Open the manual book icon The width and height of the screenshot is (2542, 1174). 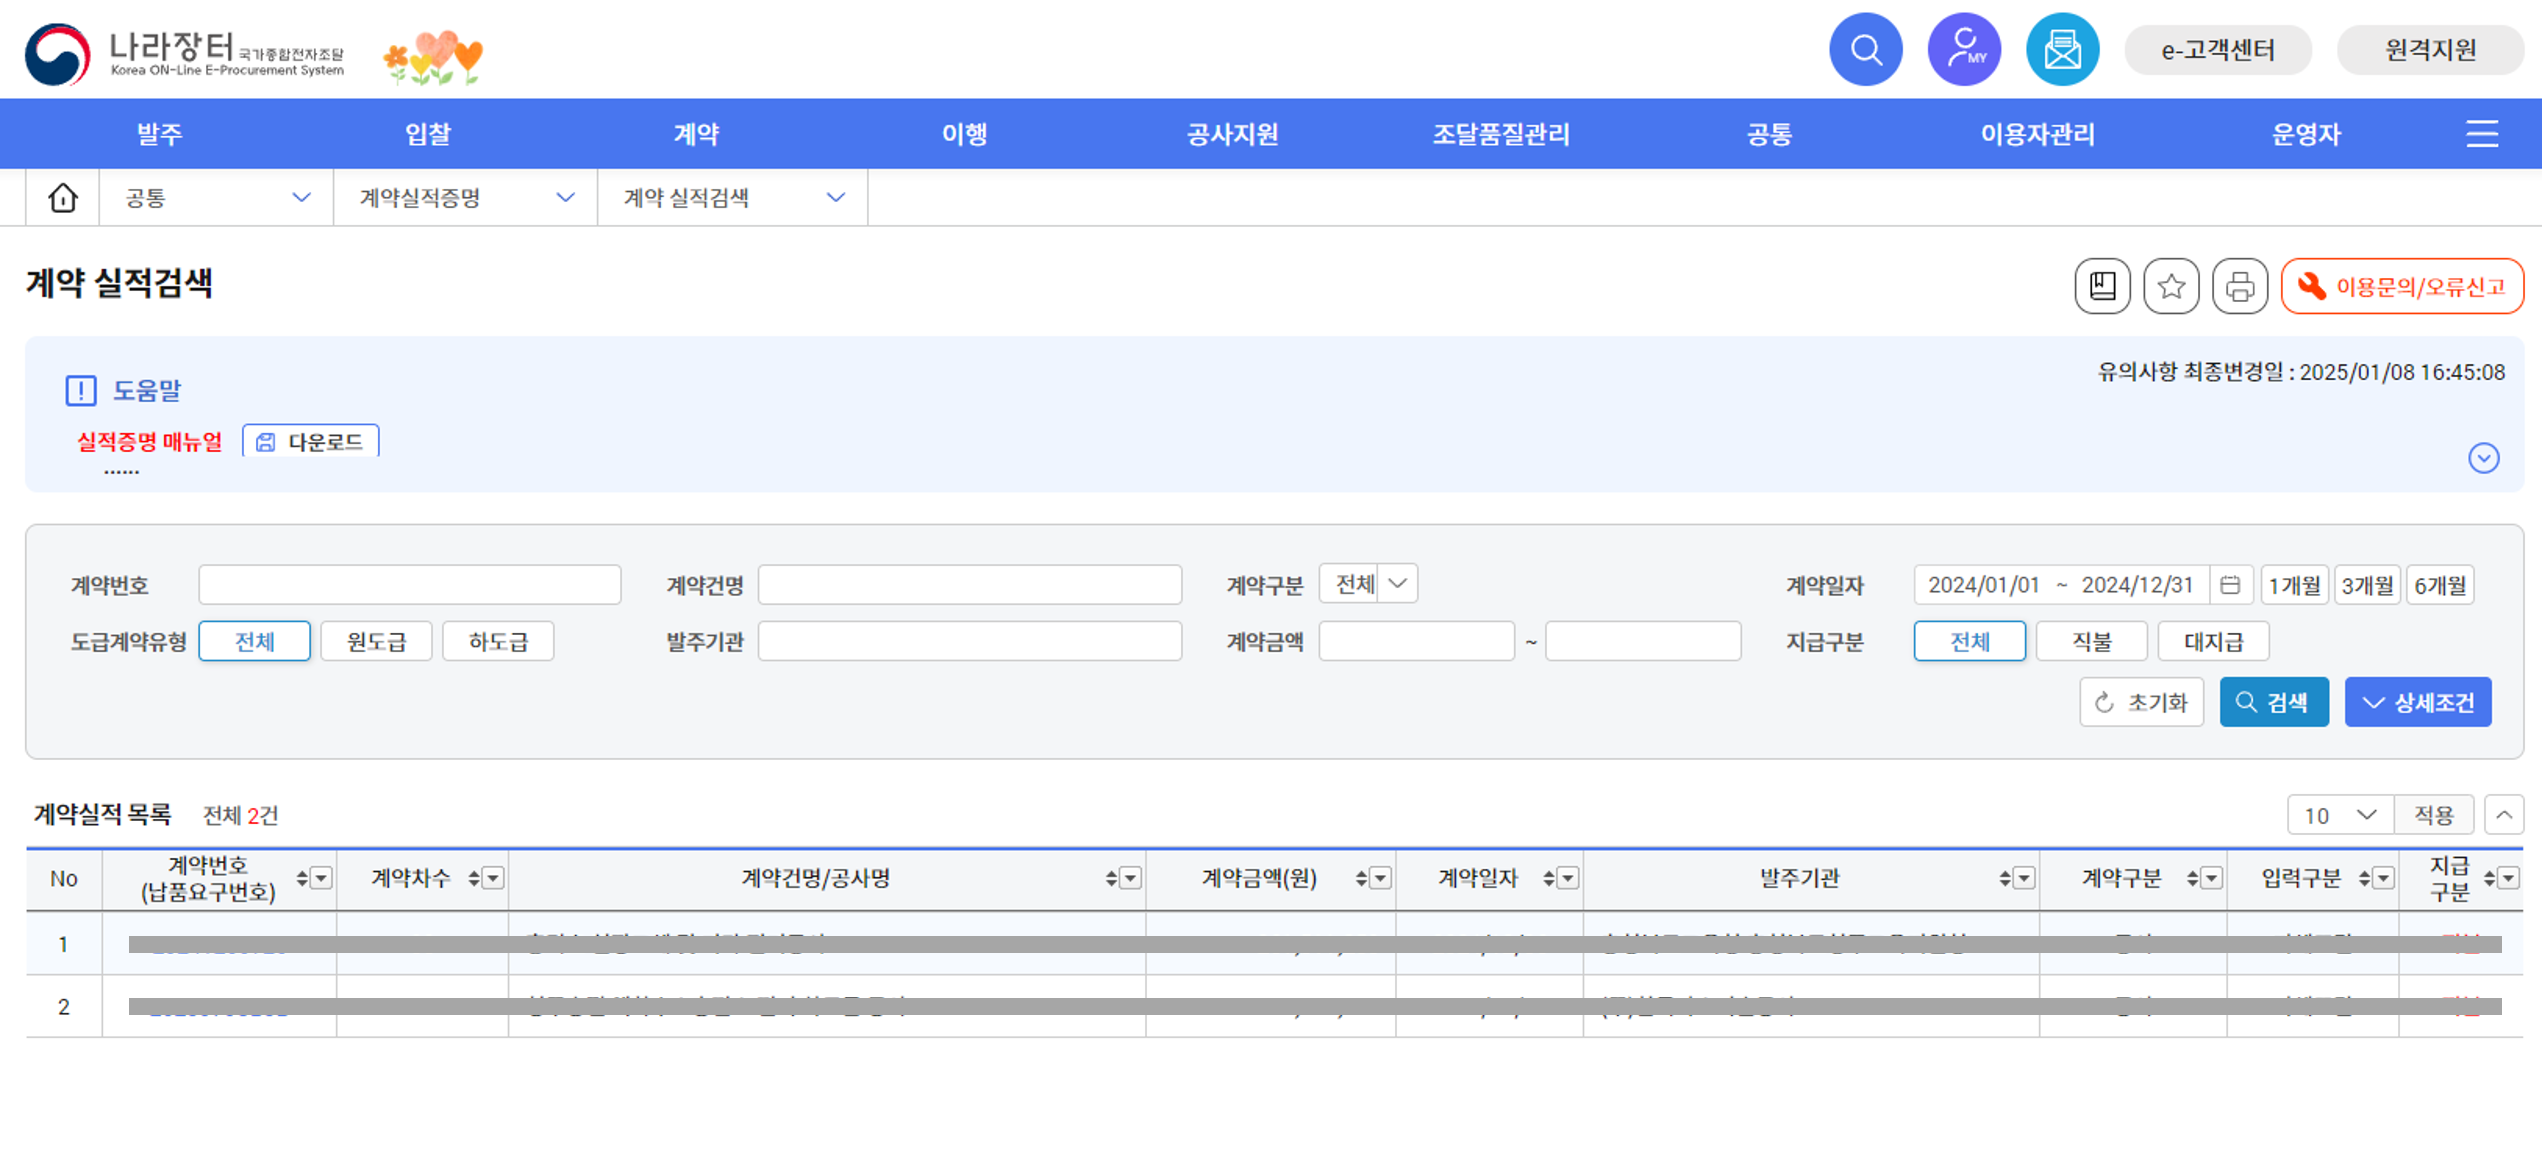click(2102, 287)
